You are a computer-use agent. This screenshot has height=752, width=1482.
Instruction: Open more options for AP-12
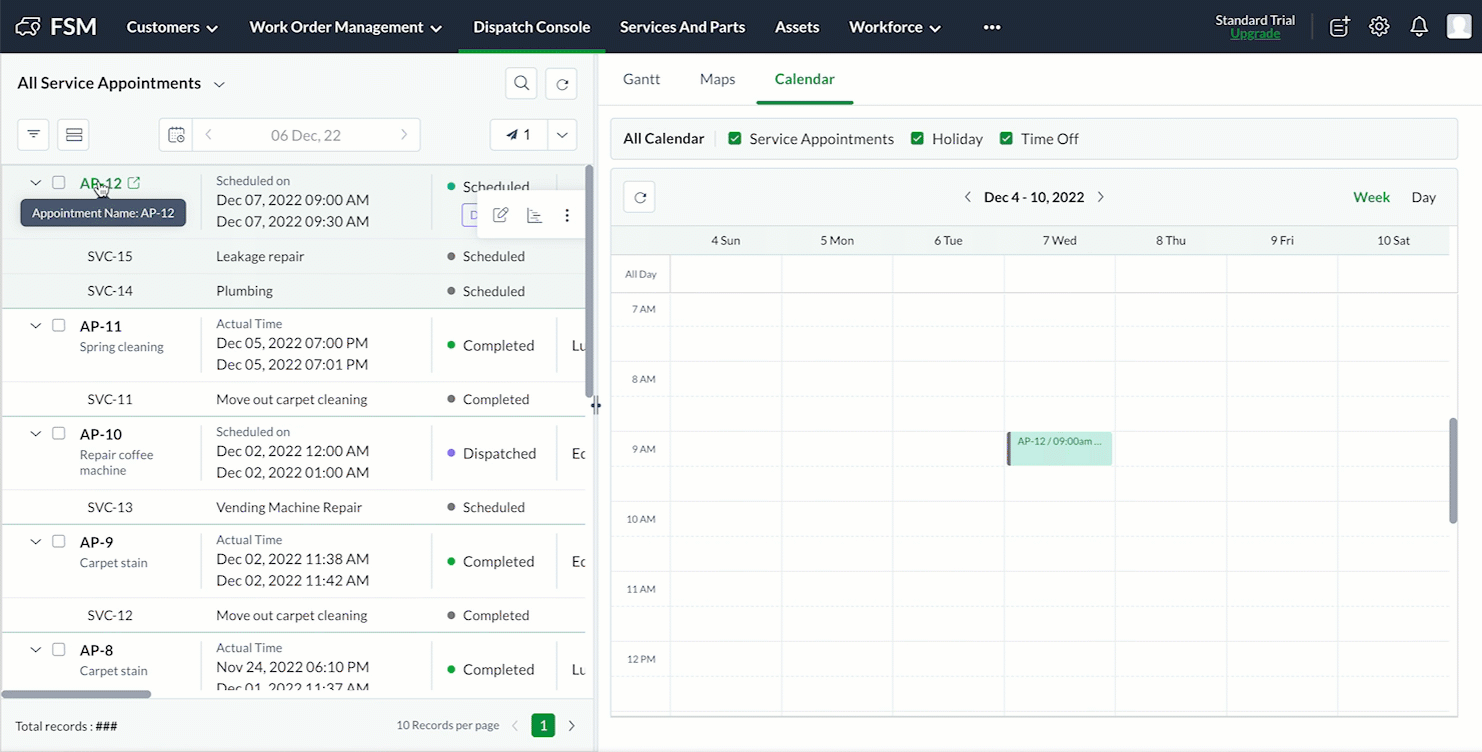(x=567, y=215)
